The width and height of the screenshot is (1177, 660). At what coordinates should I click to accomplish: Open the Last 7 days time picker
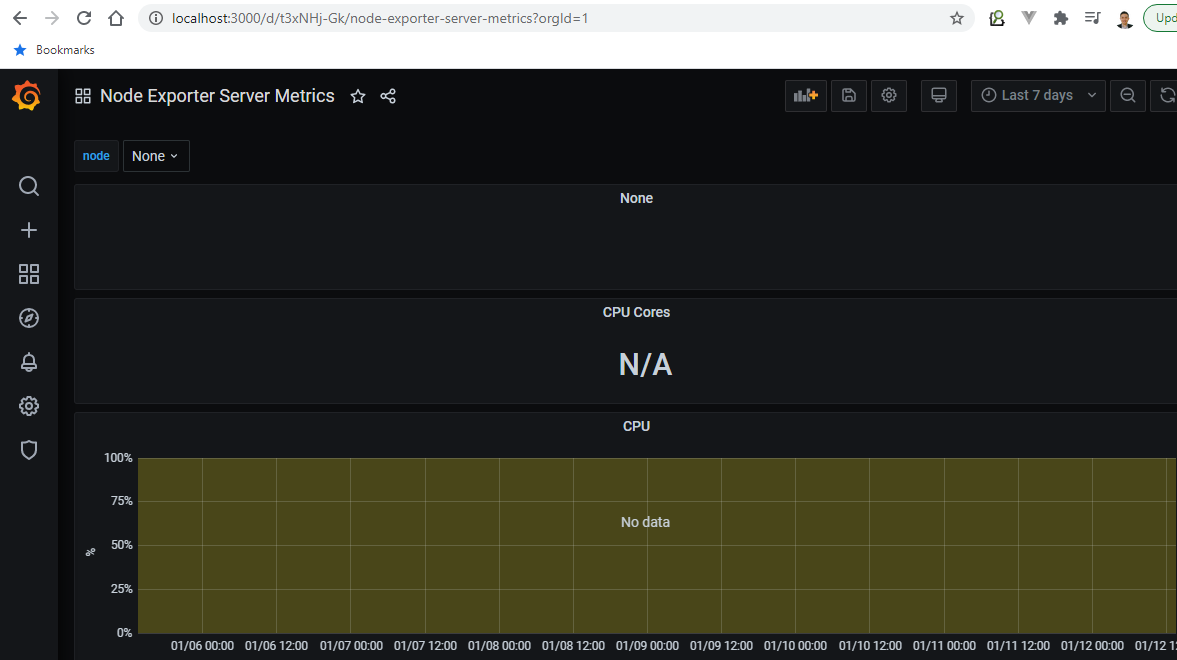point(1038,95)
